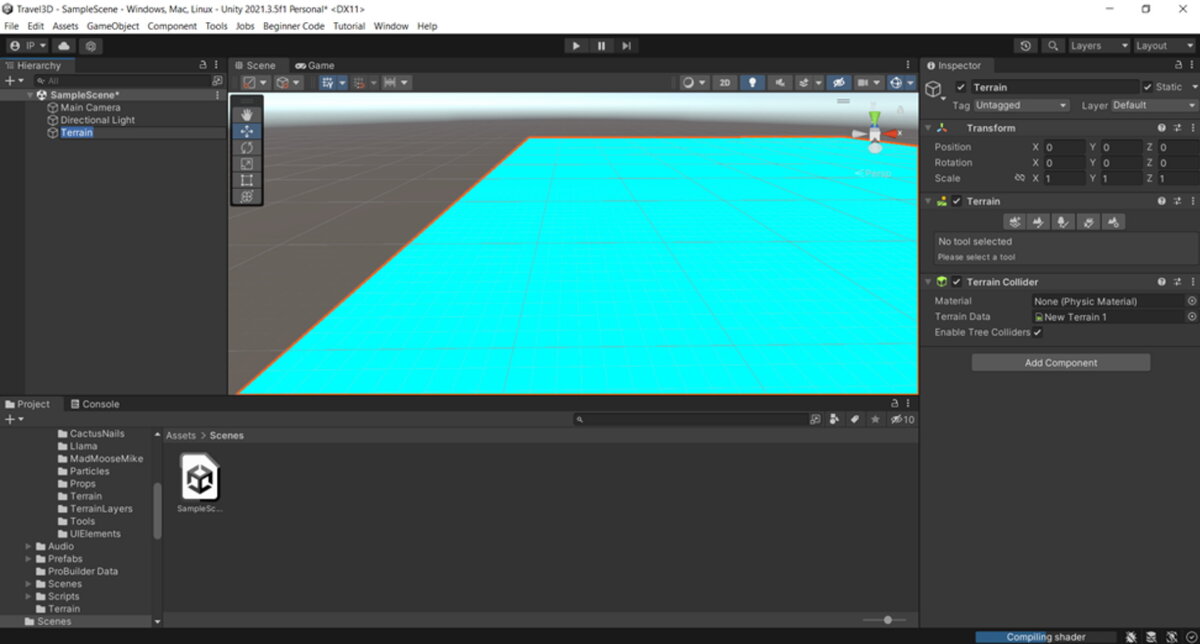Click the Raise or Lower Terrain tool icon

pyautogui.click(x=1015, y=222)
